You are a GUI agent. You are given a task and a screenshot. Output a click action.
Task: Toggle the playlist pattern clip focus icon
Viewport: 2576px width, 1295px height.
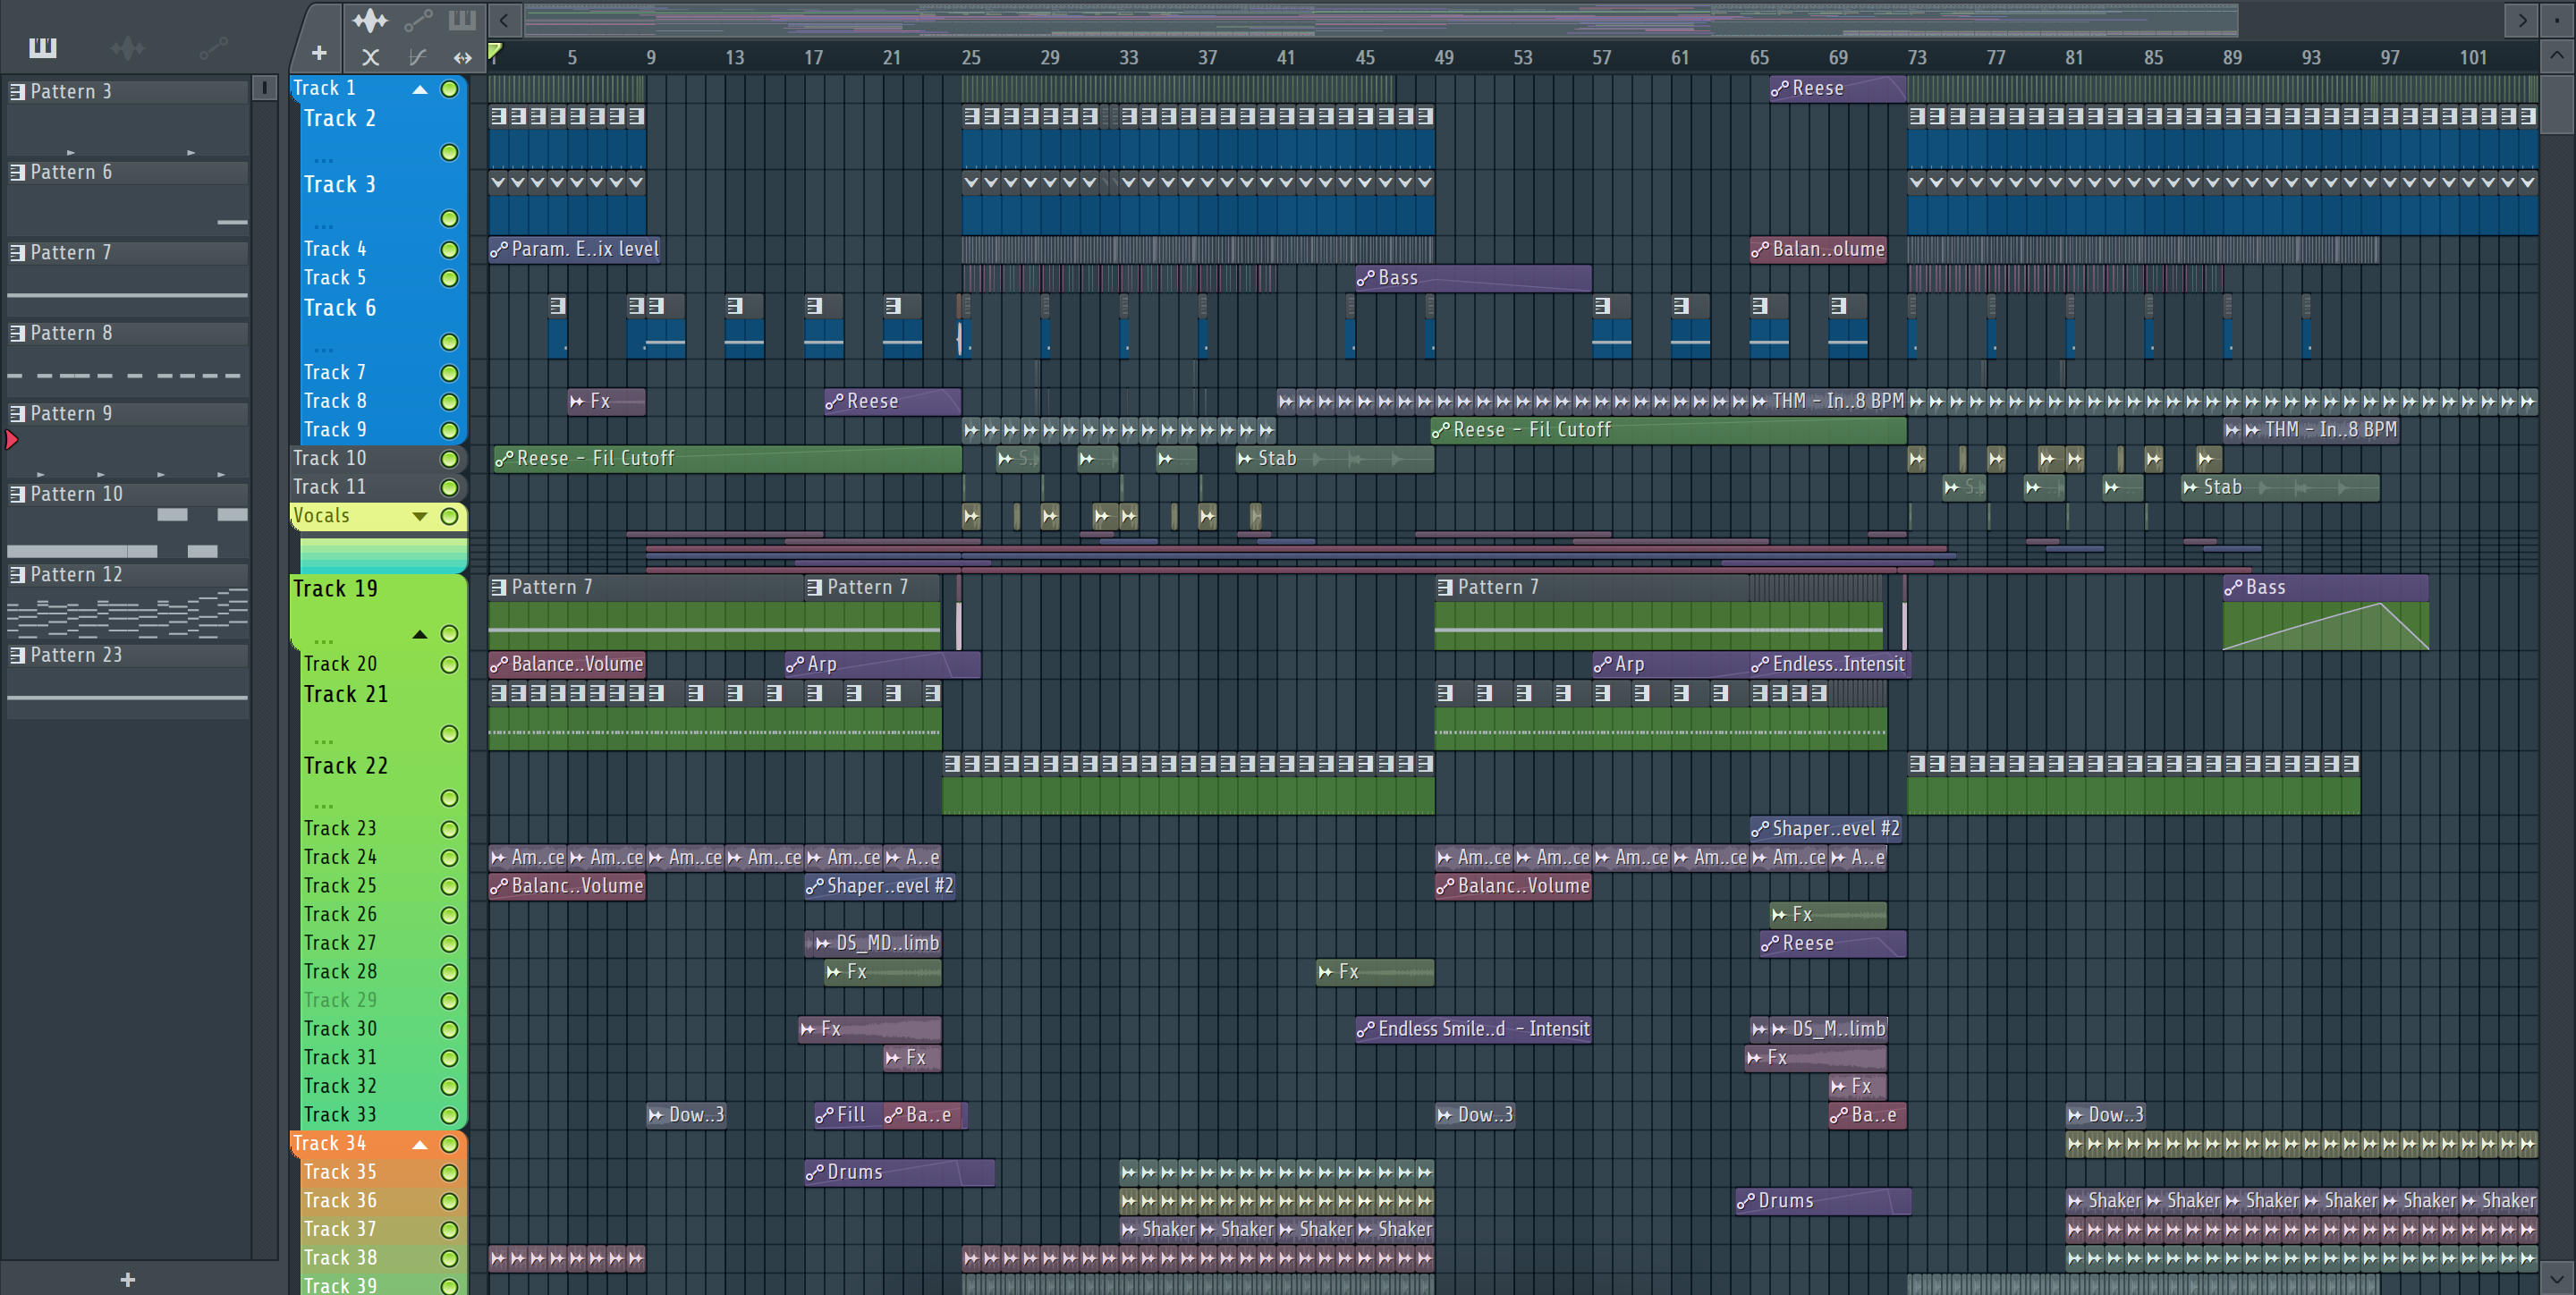click(462, 19)
